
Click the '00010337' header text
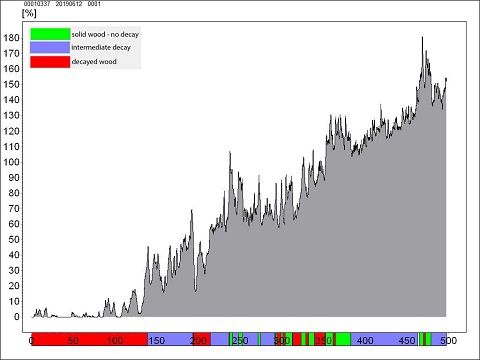(x=37, y=4)
